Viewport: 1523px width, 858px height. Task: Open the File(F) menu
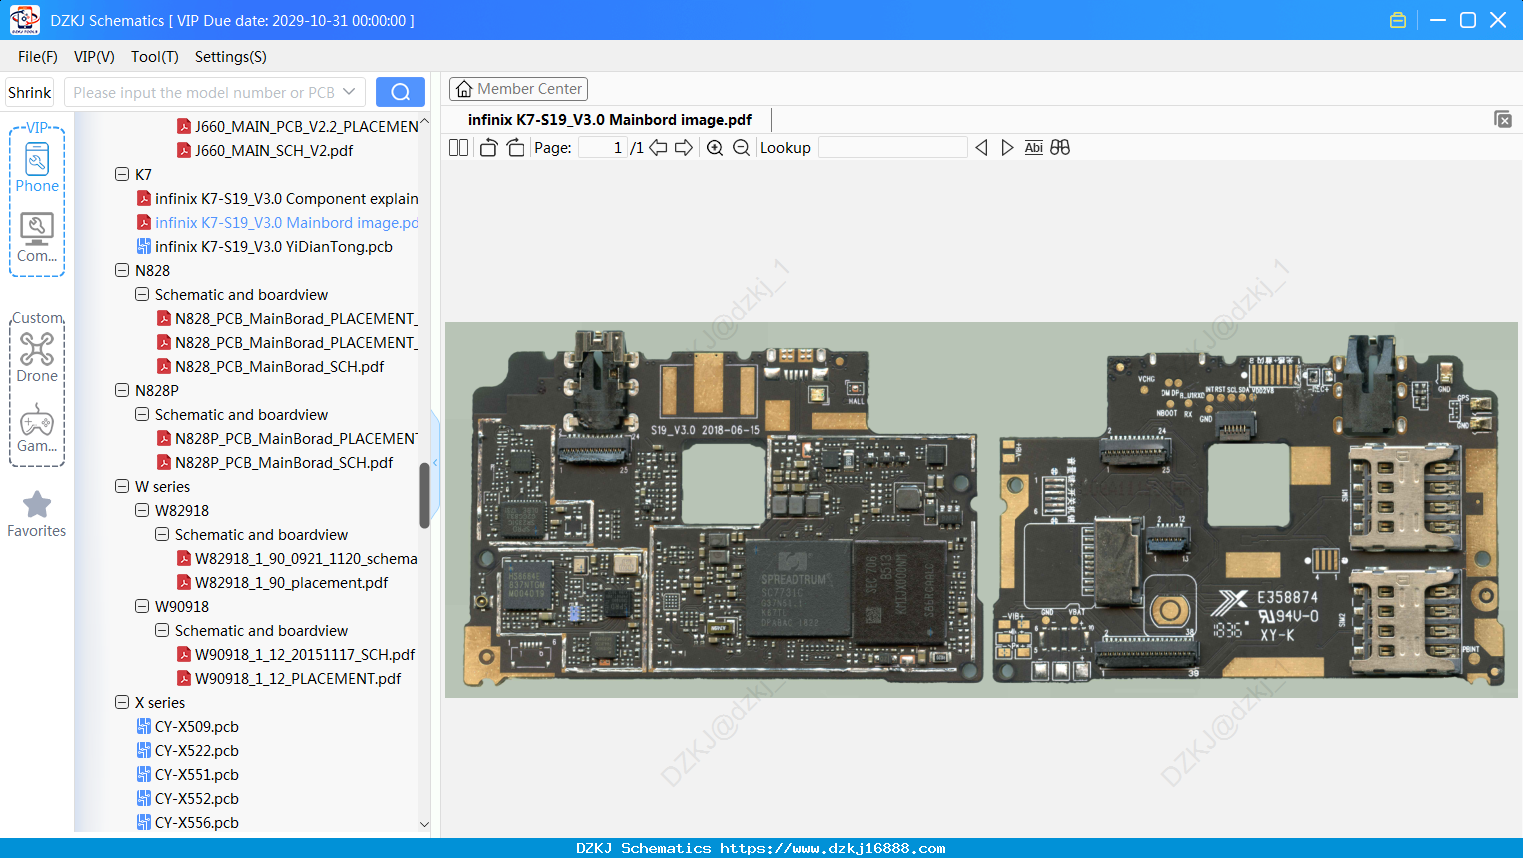[38, 57]
